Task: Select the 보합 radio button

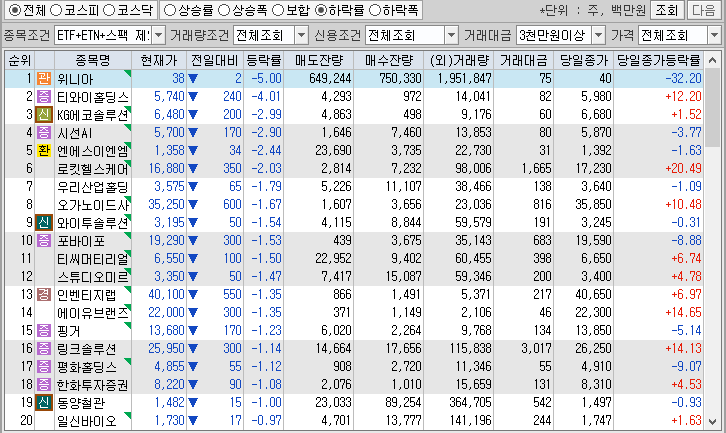Action: [277, 10]
